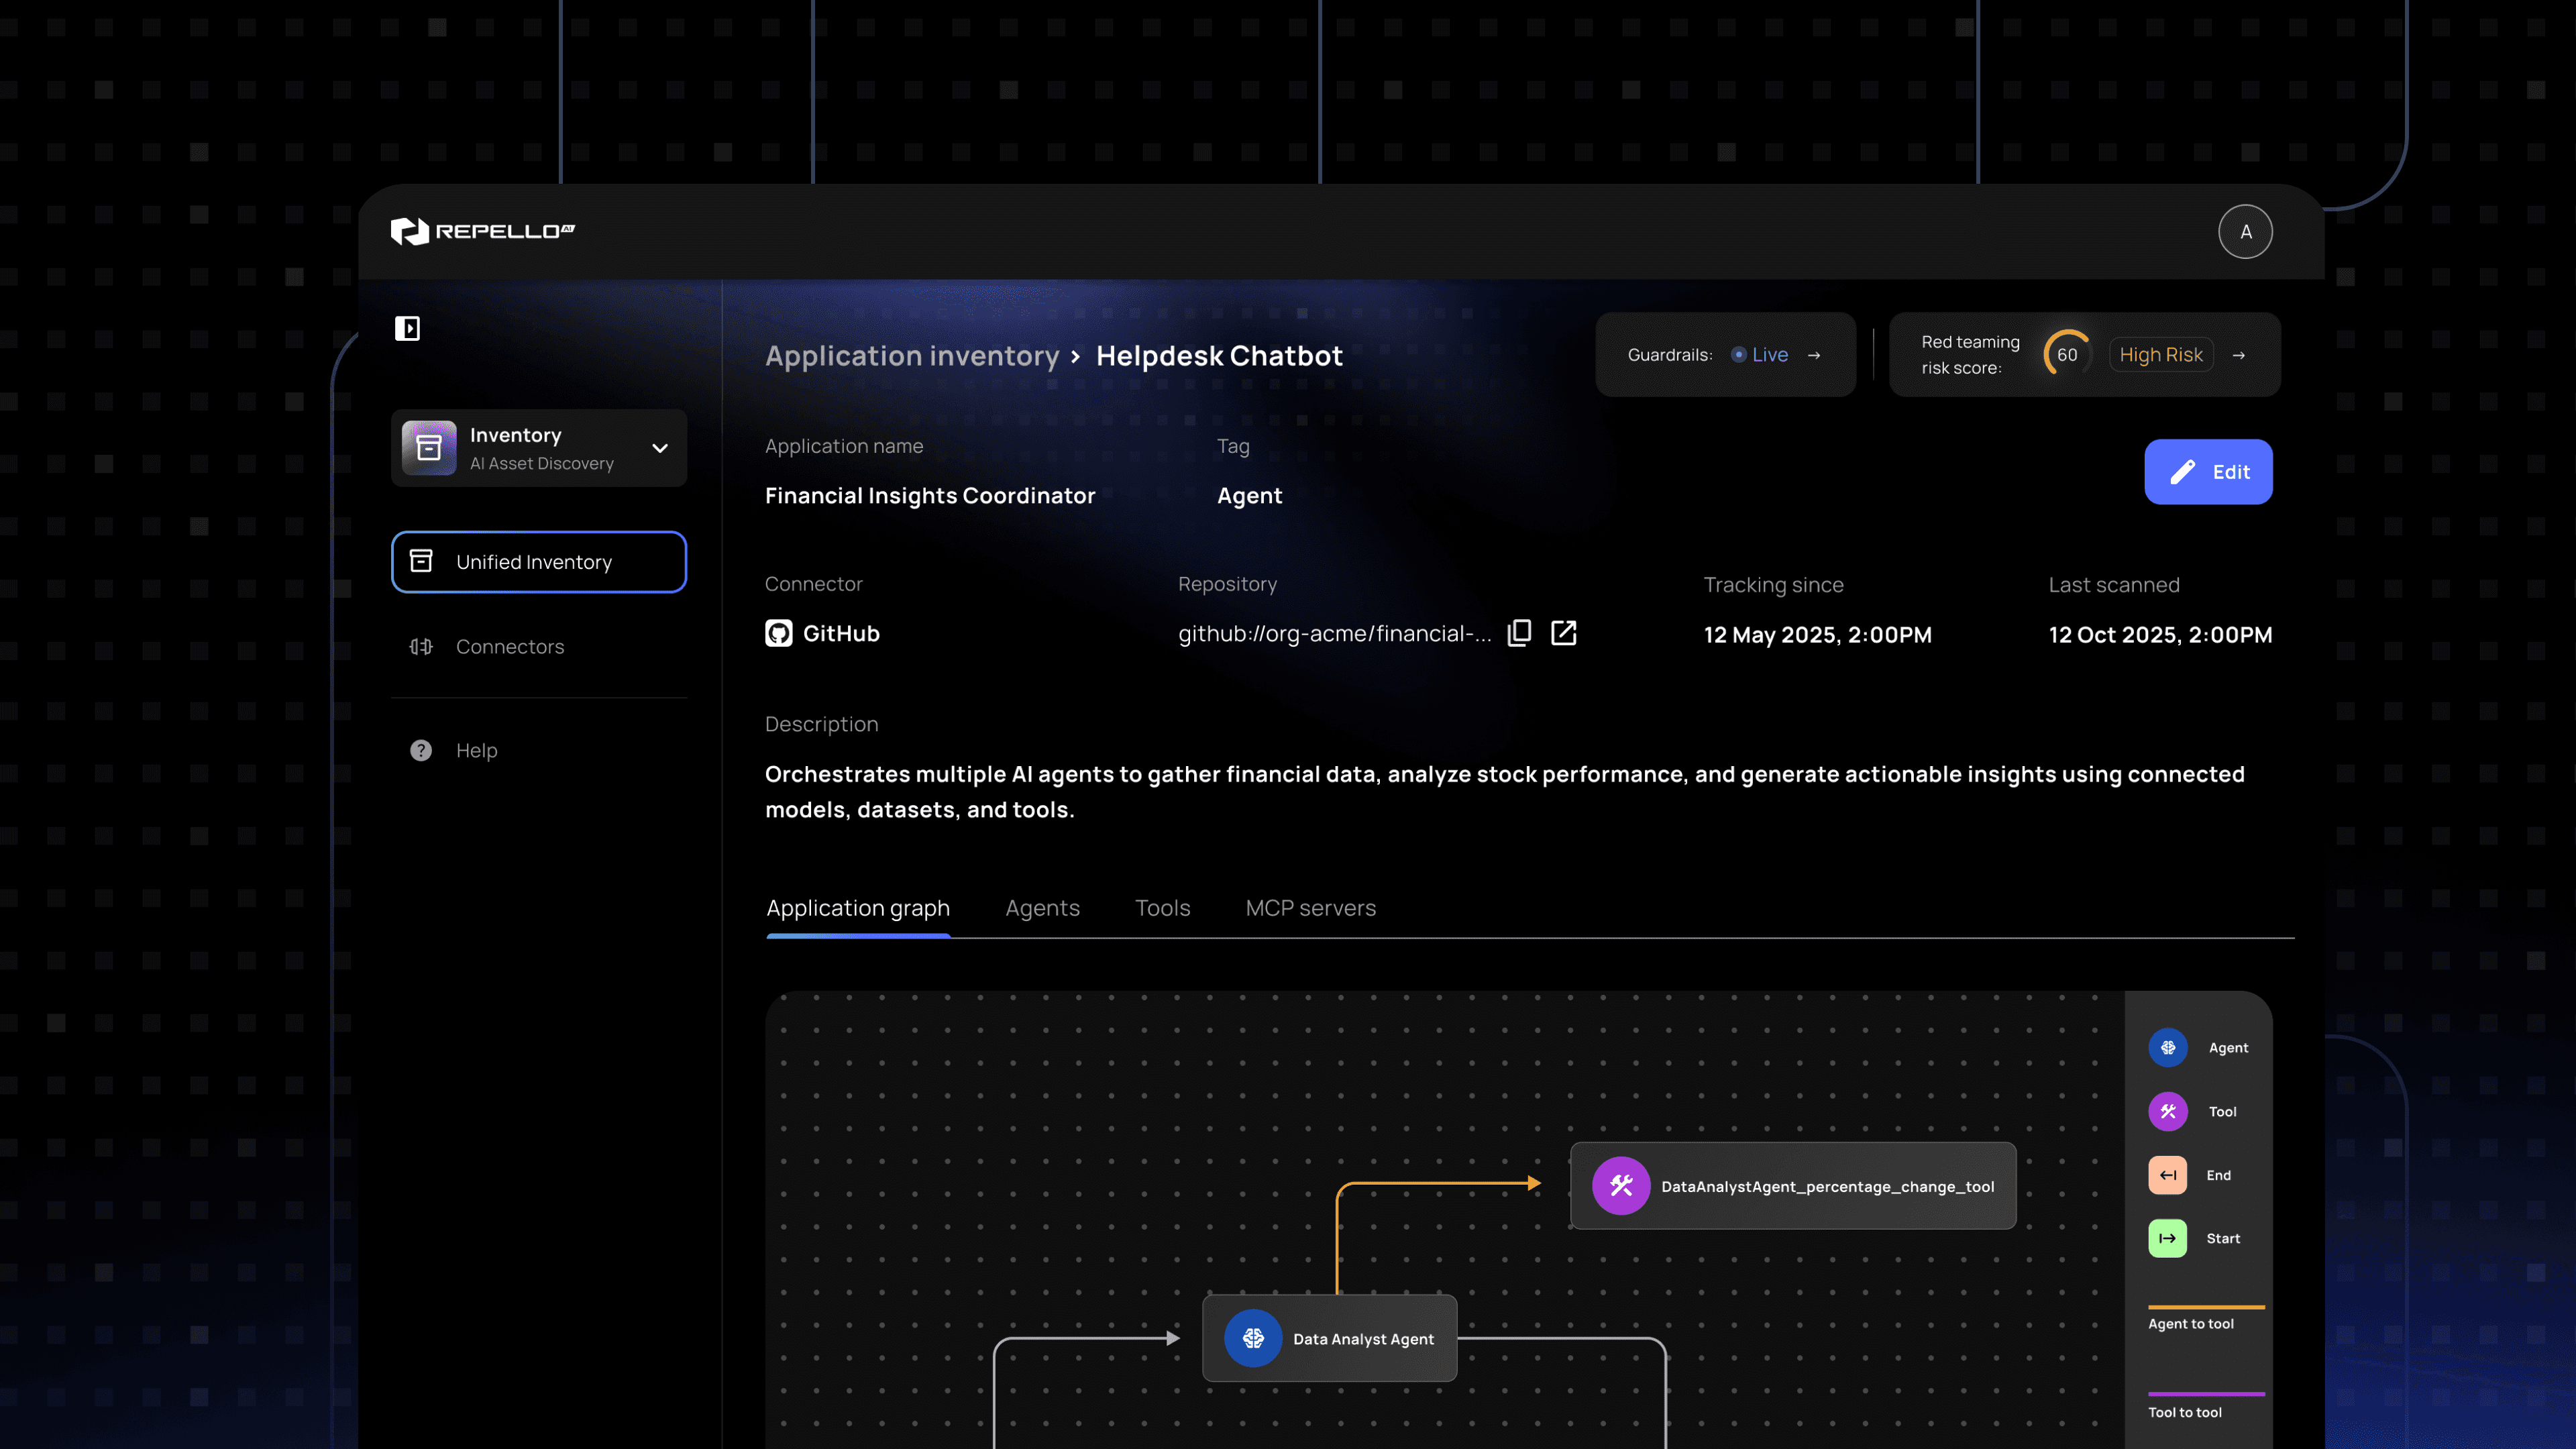The width and height of the screenshot is (2576, 1449).
Task: Click the Guardrails Live status indicator
Action: point(1760,355)
